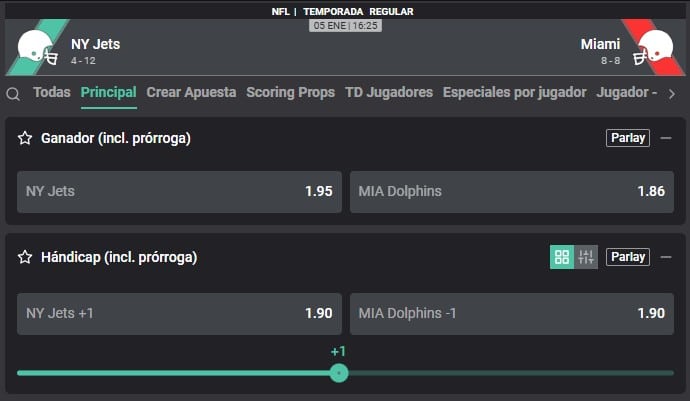Image resolution: width=690 pixels, height=401 pixels.
Task: Collapse the Ganador (incl. prórroga) section
Action: [x=666, y=138]
